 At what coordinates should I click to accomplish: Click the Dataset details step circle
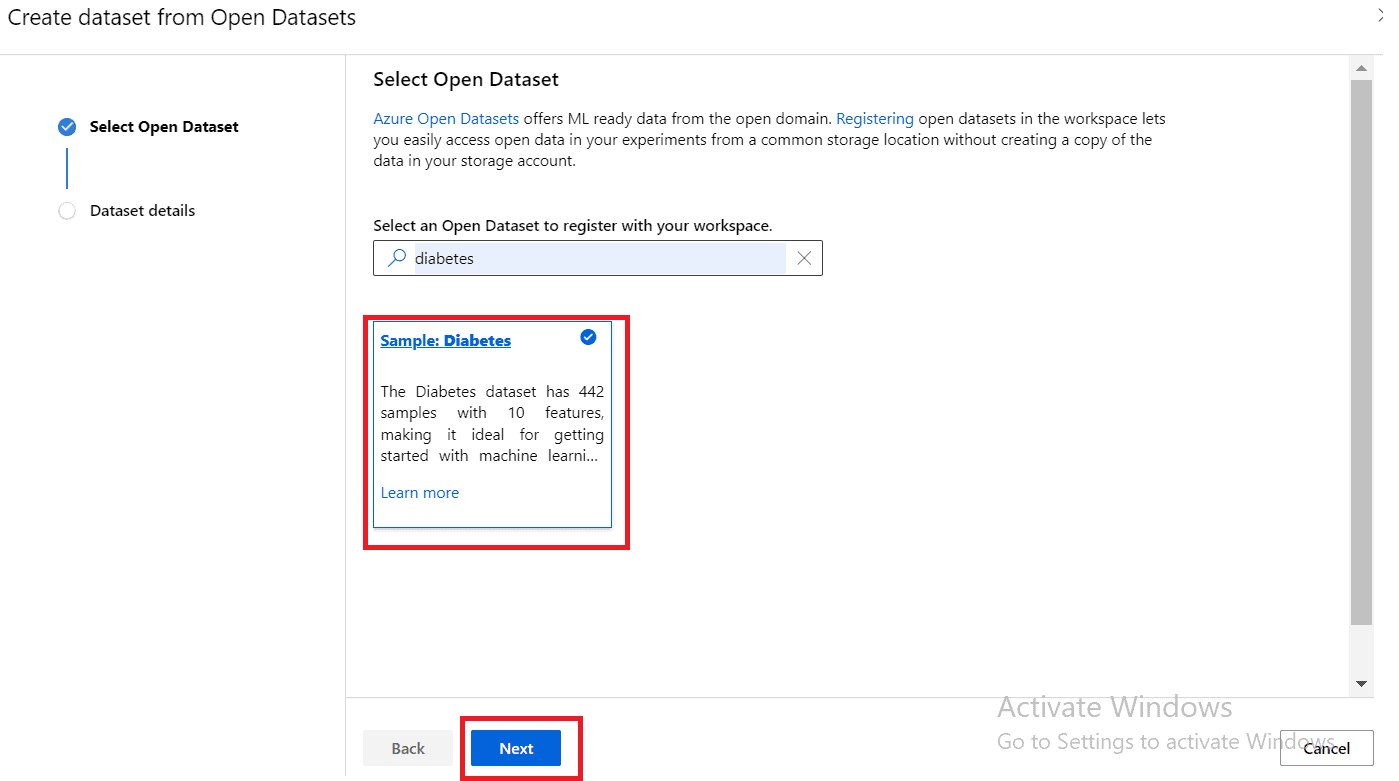67,211
